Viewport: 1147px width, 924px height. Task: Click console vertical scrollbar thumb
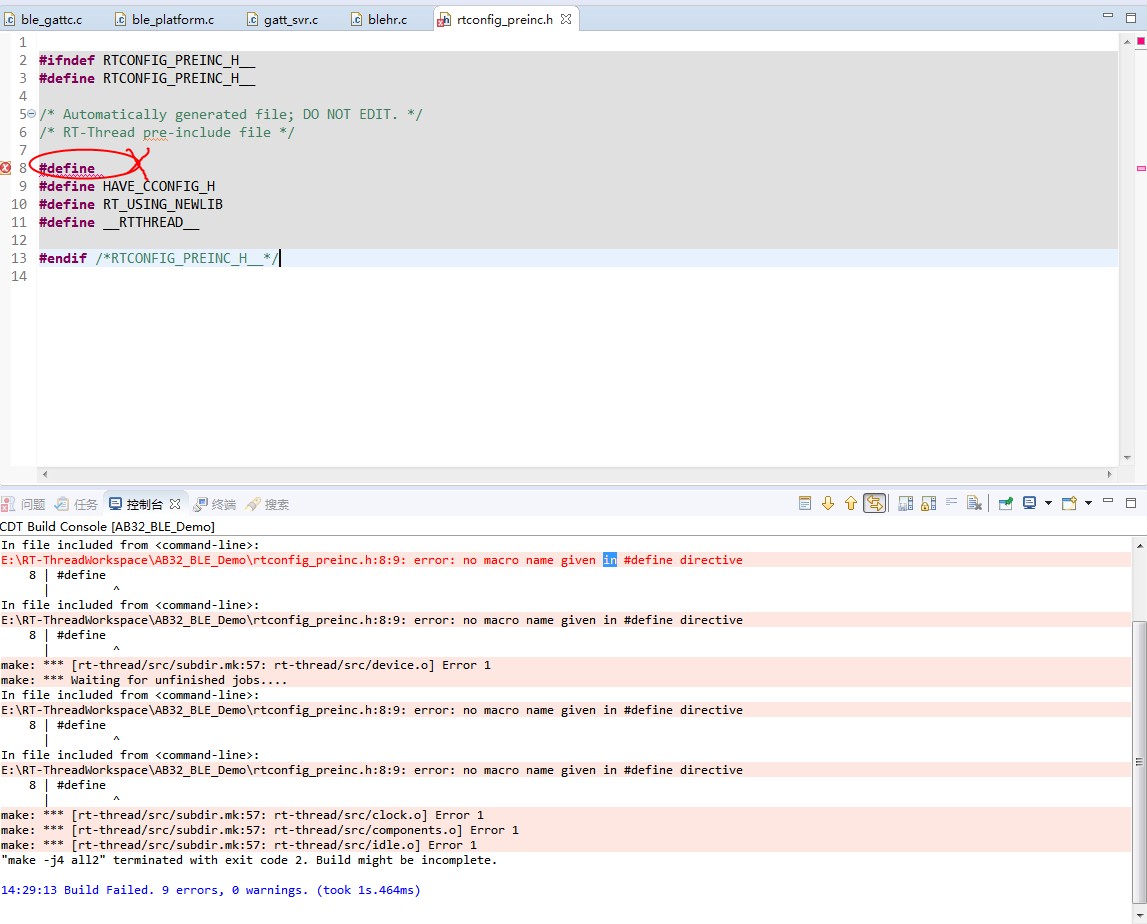click(x=1140, y=761)
